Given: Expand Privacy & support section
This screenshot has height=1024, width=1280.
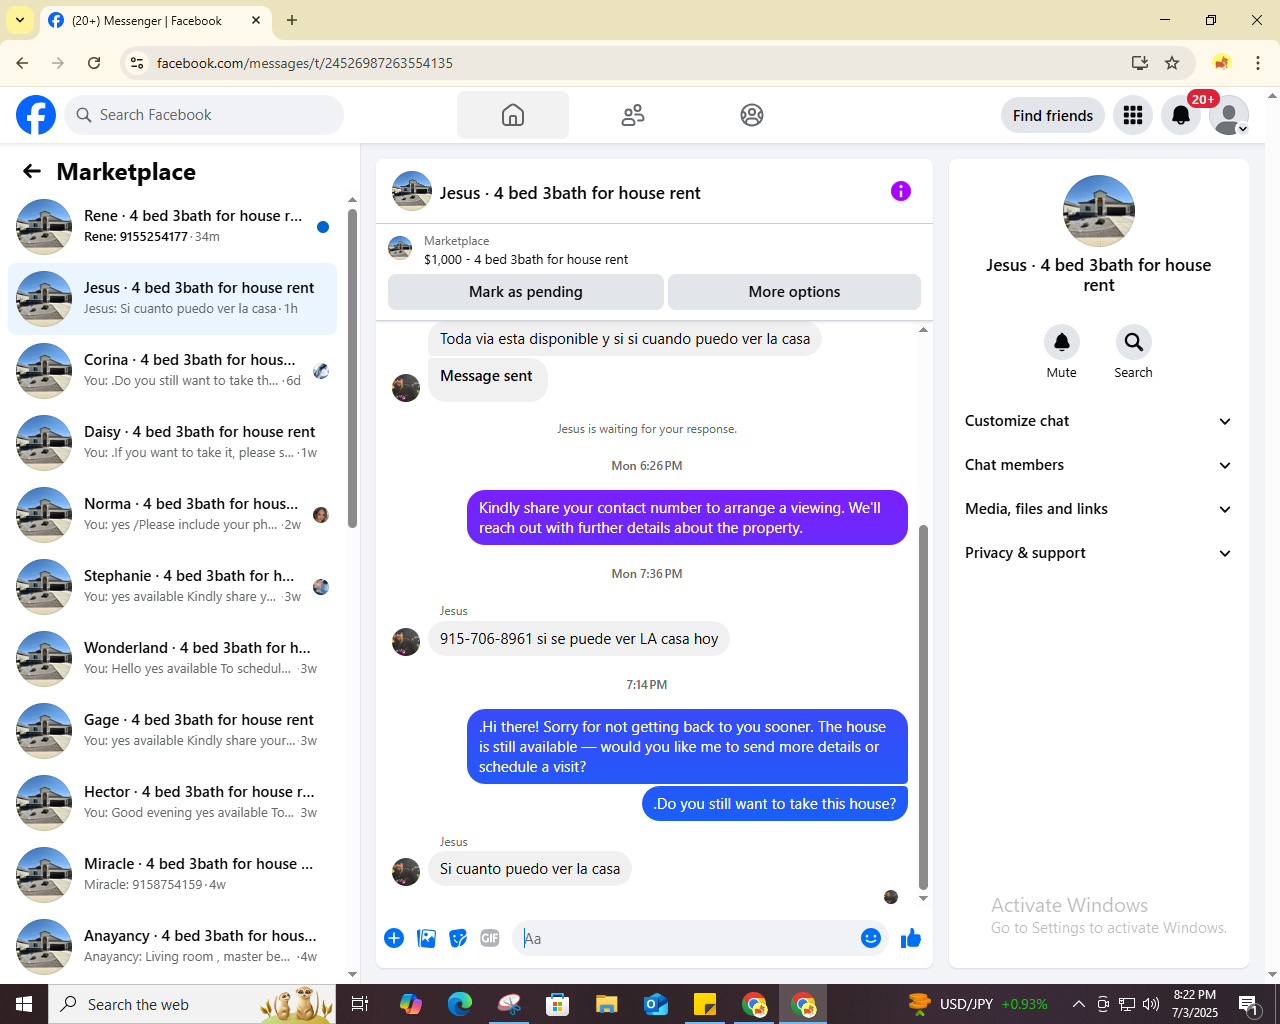Looking at the screenshot, I should click(x=1098, y=553).
